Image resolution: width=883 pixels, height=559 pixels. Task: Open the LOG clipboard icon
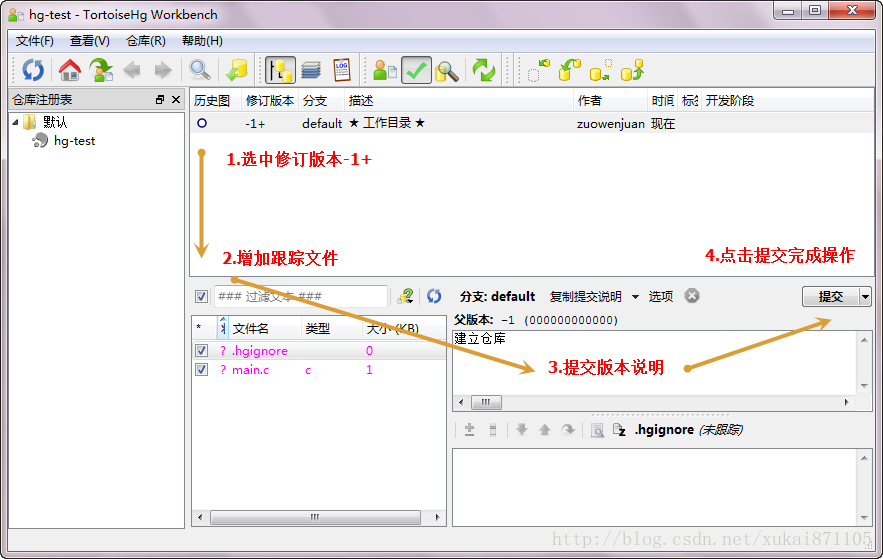342,70
